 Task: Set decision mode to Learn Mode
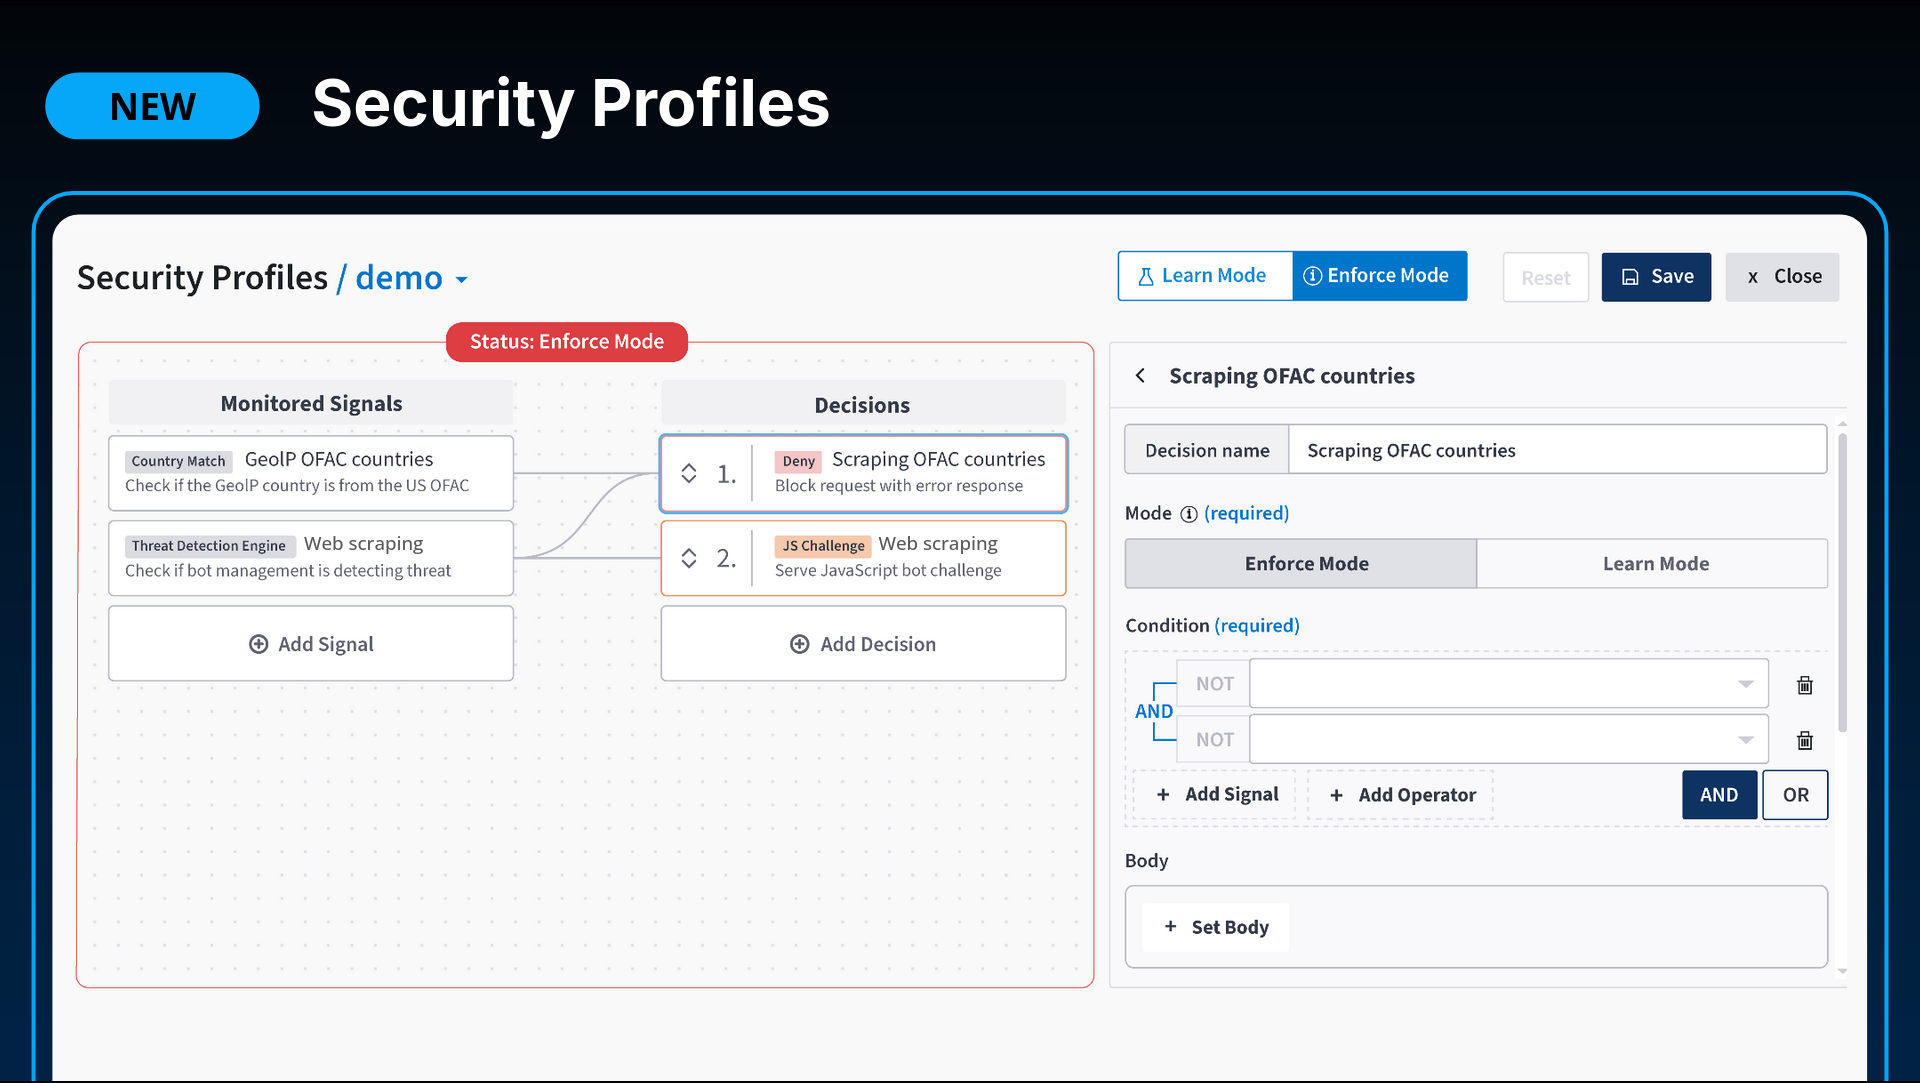(1653, 564)
